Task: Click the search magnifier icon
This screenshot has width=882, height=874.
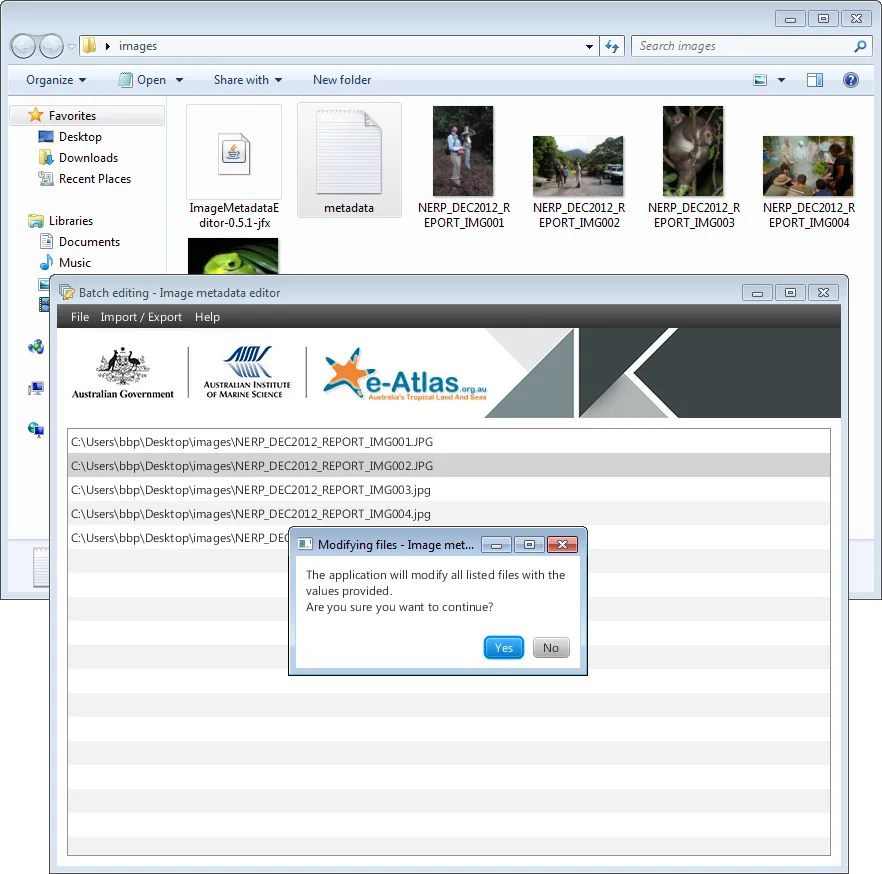Action: [x=860, y=46]
